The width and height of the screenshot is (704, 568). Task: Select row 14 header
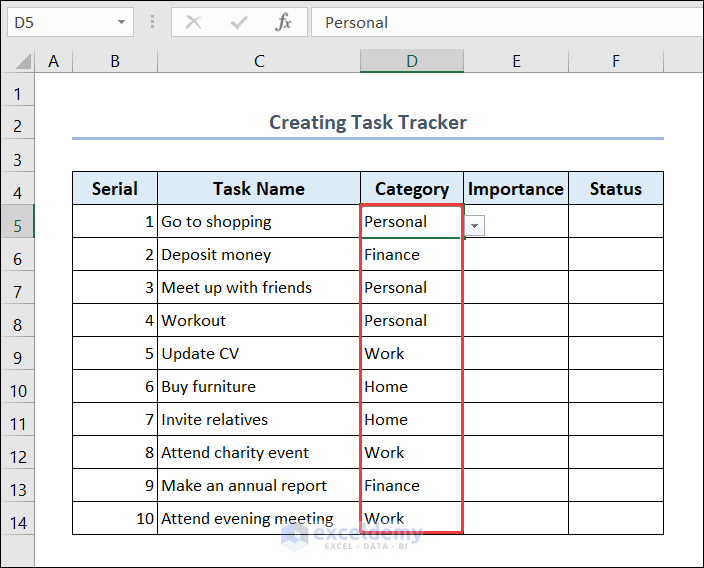coord(18,518)
